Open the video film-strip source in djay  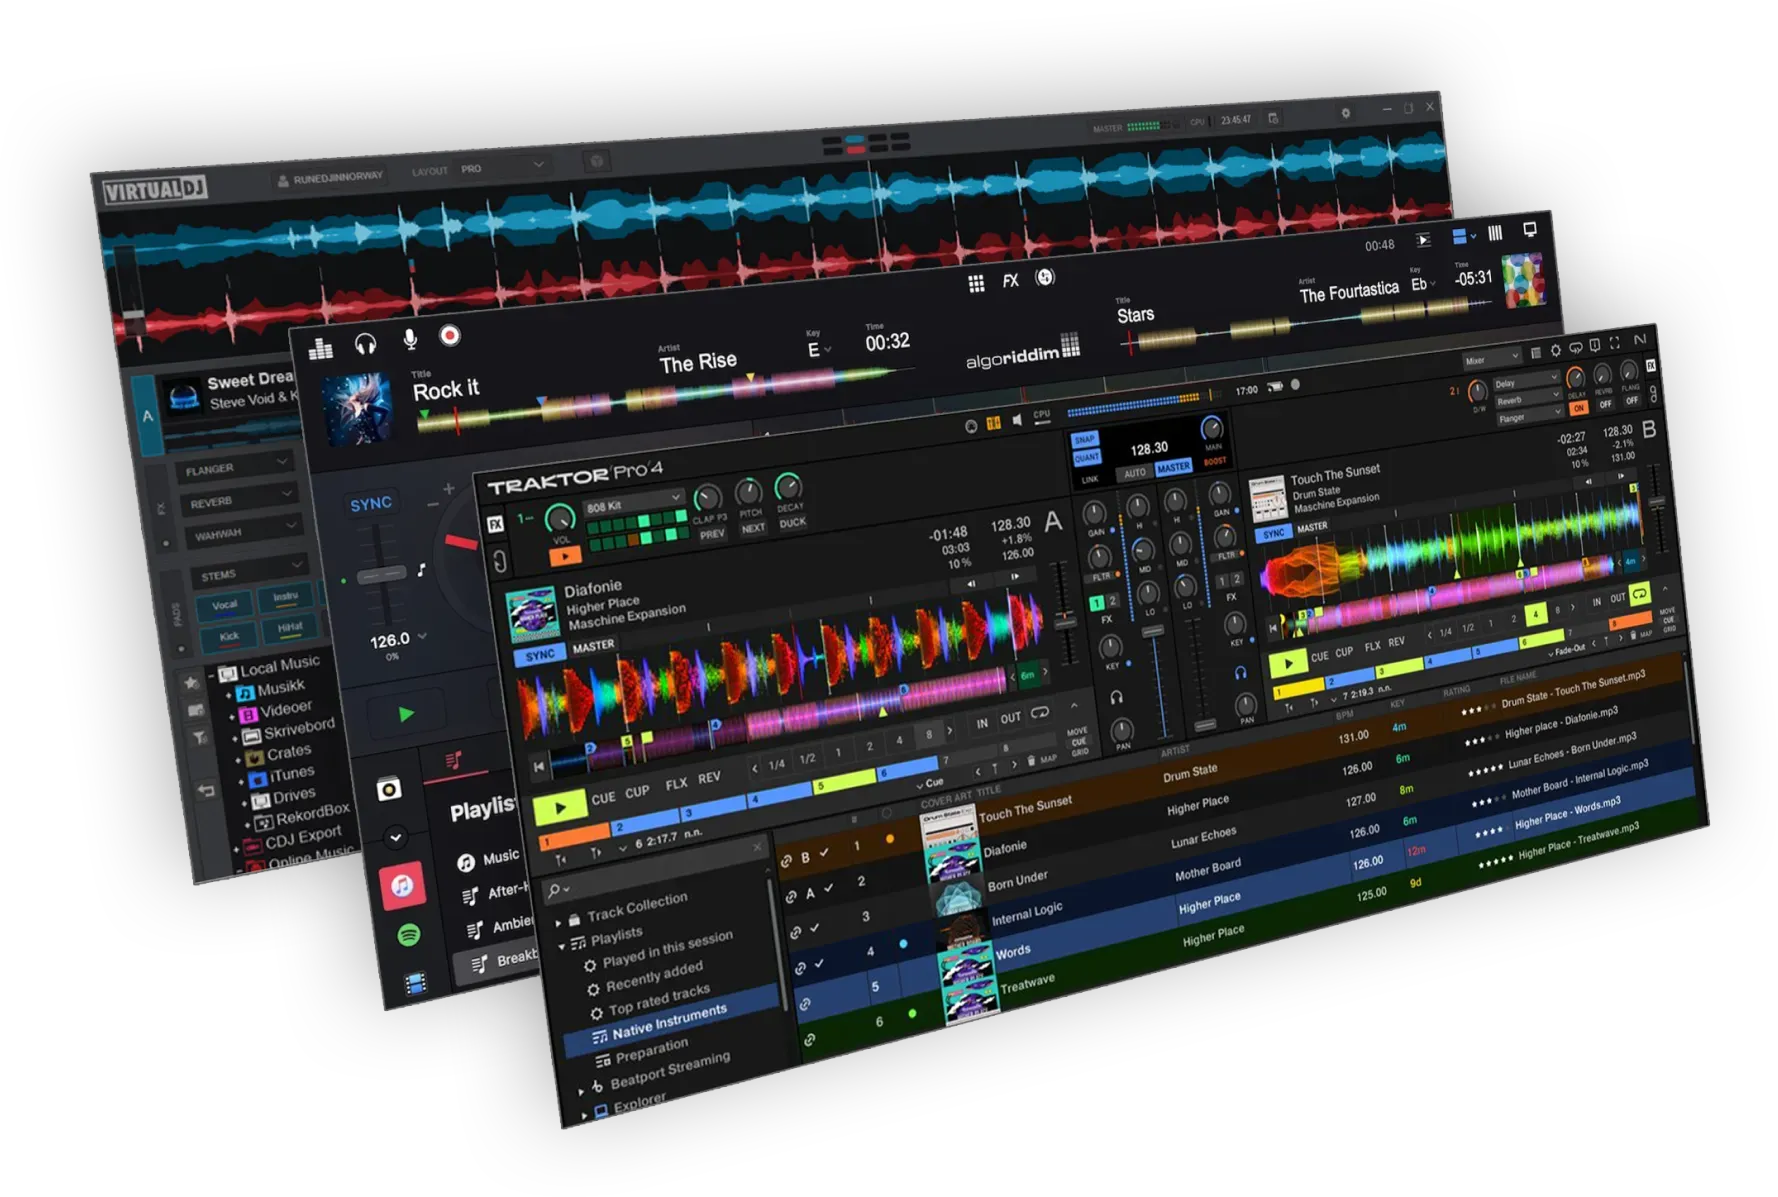tap(415, 984)
